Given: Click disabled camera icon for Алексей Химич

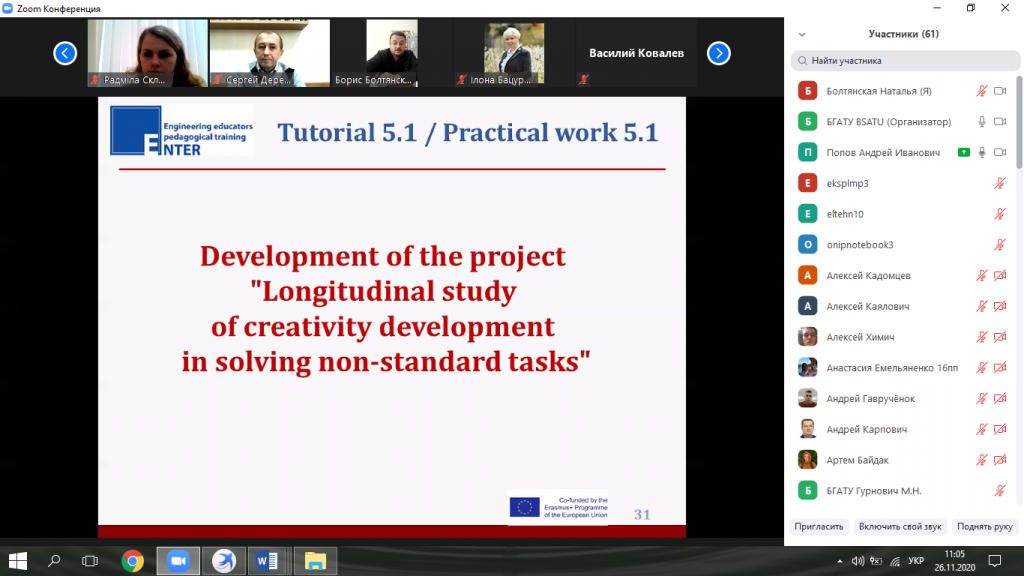Looking at the screenshot, I should [1000, 337].
